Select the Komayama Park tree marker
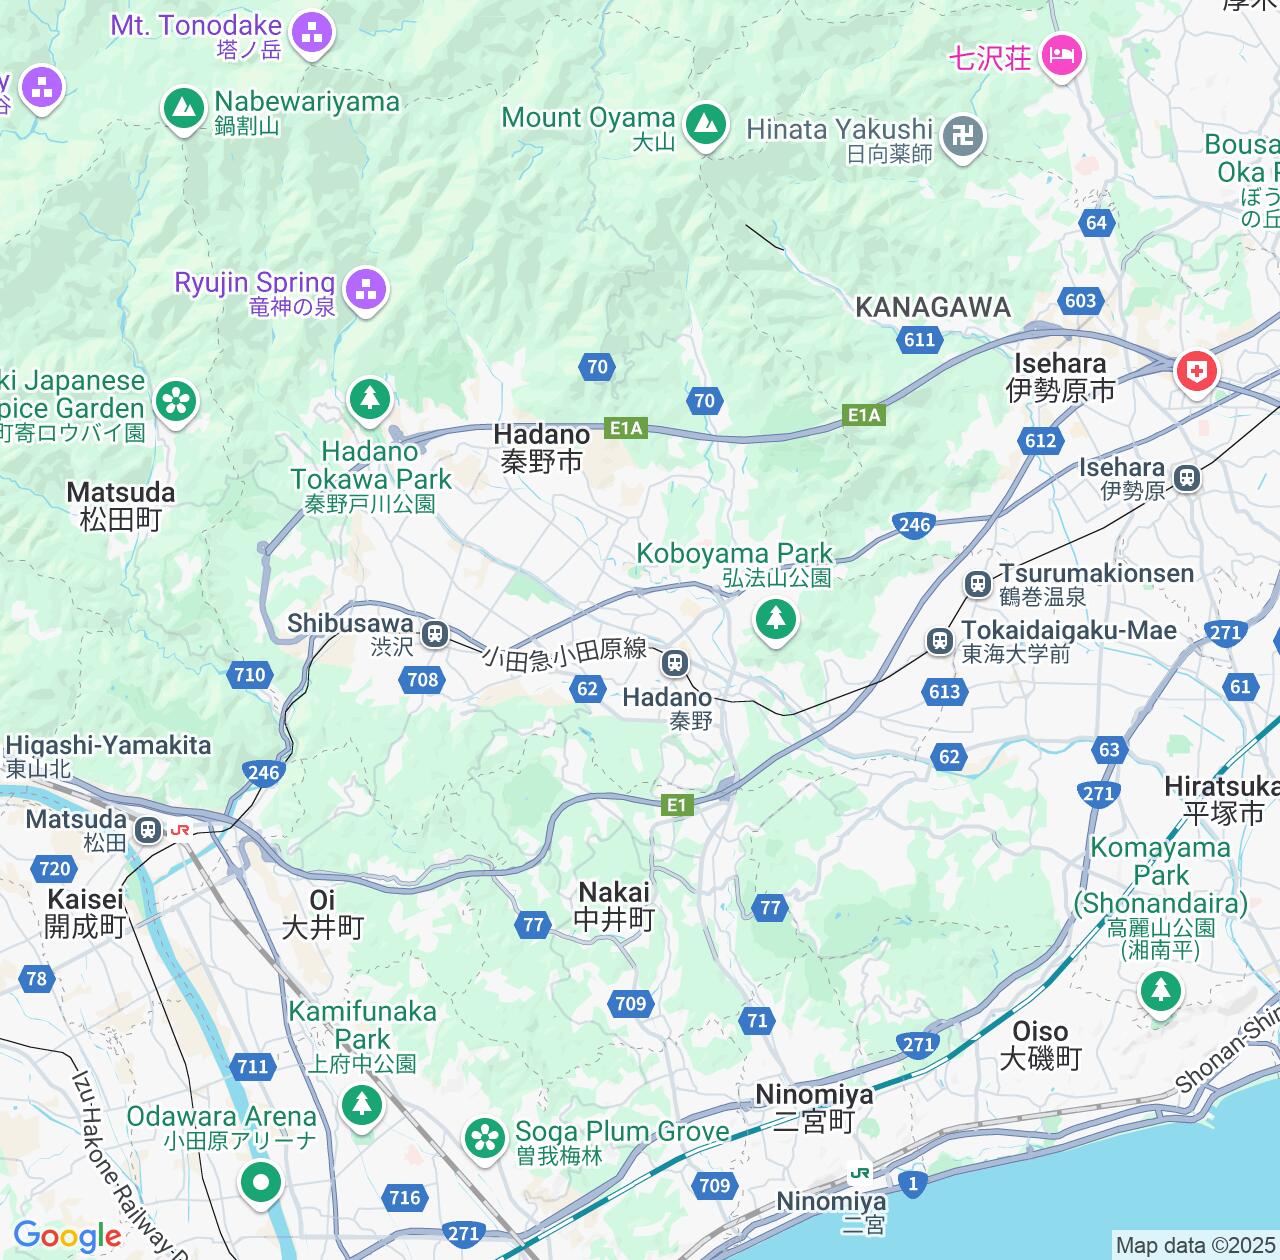This screenshot has height=1260, width=1280. point(1161,991)
